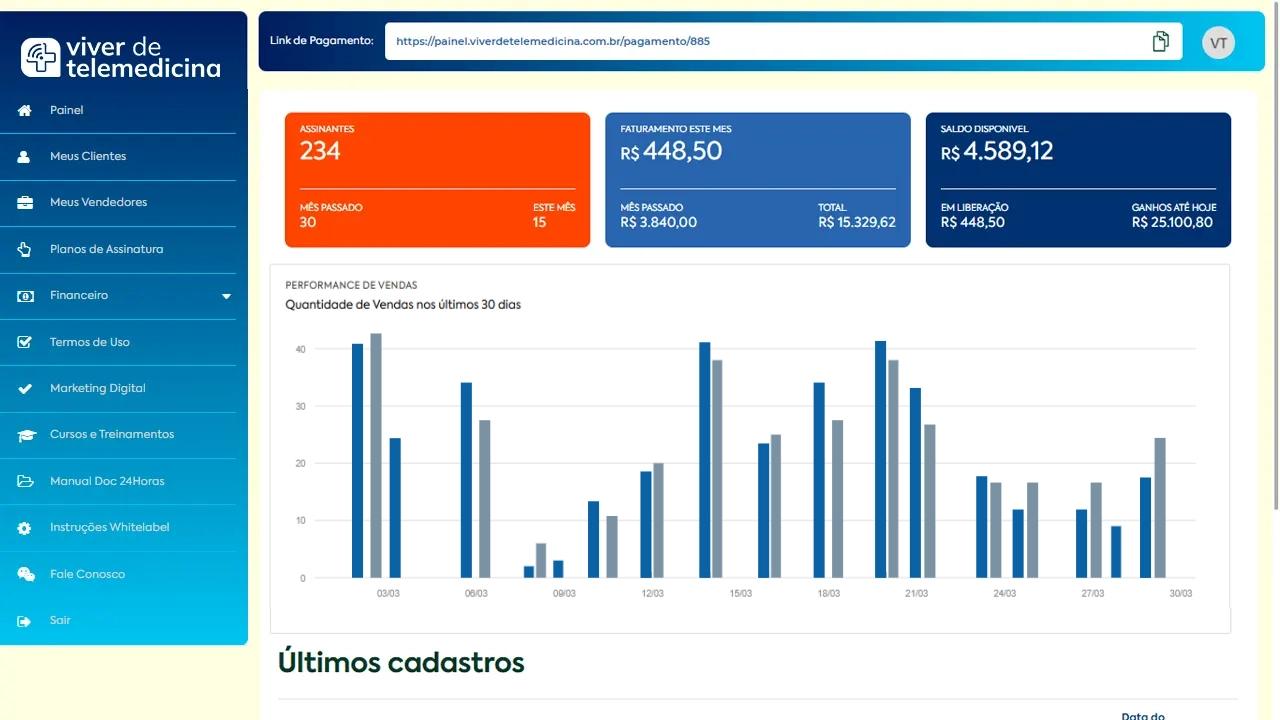Click the tallest gray bar near 03/03
This screenshot has height=720, width=1280.
pos(376,455)
